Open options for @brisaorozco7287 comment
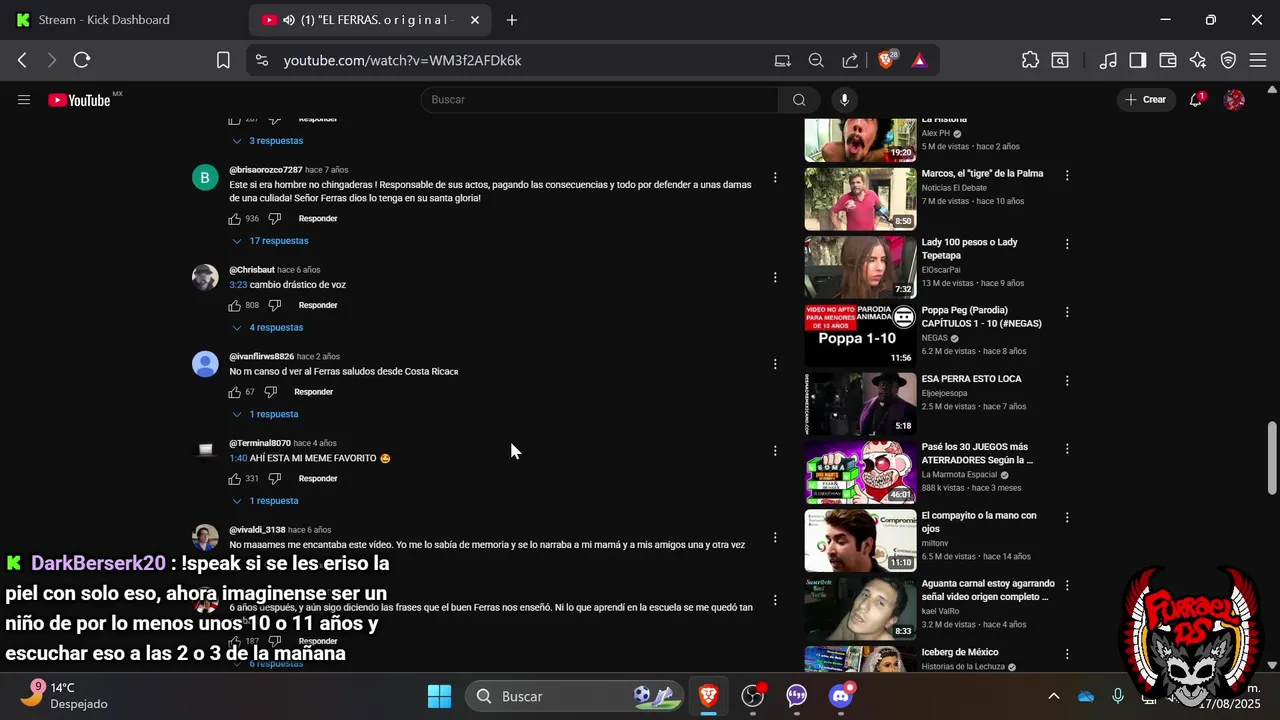This screenshot has width=1280, height=720. tap(775, 177)
